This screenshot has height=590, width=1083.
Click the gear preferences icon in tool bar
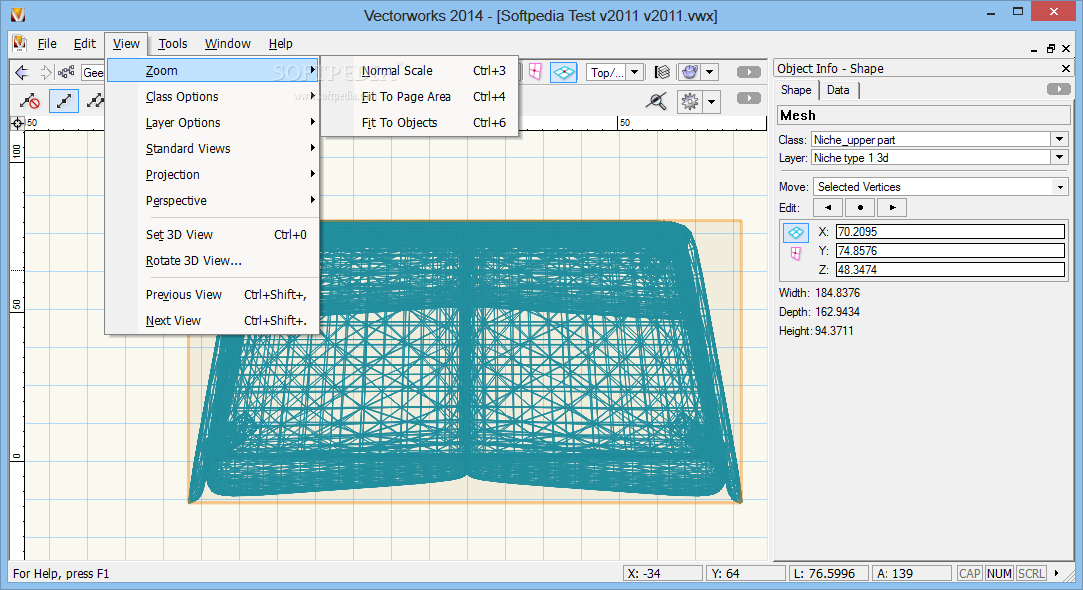pyautogui.click(x=689, y=102)
